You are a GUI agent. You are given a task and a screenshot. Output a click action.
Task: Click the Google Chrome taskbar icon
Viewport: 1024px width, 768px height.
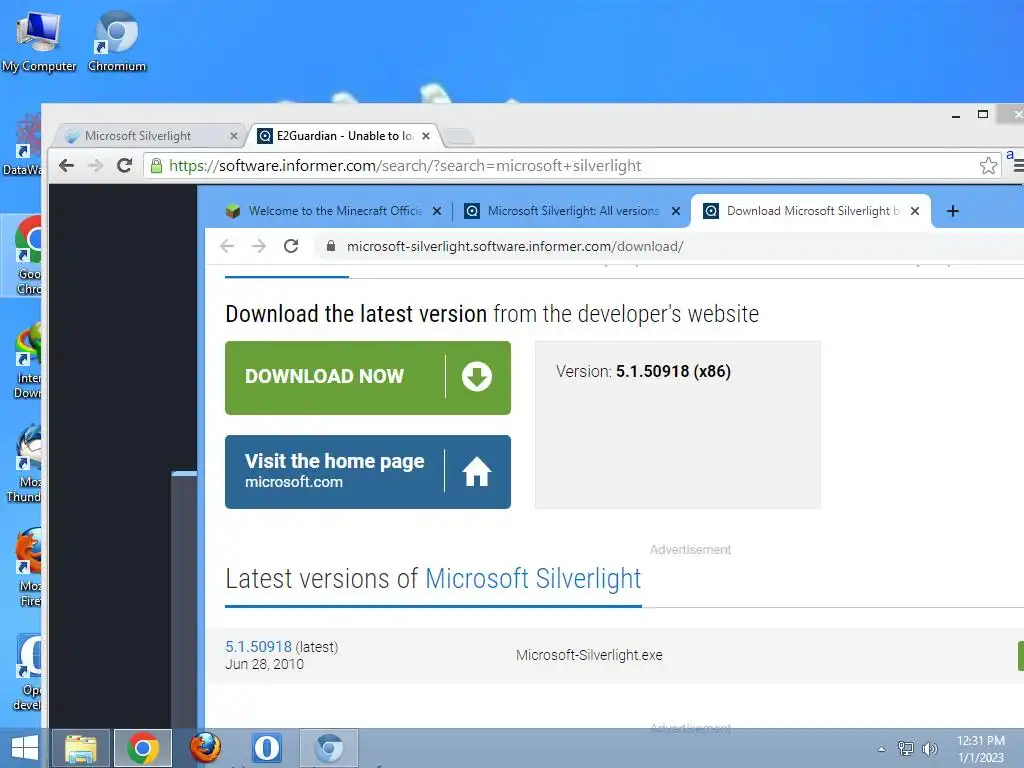(143, 748)
